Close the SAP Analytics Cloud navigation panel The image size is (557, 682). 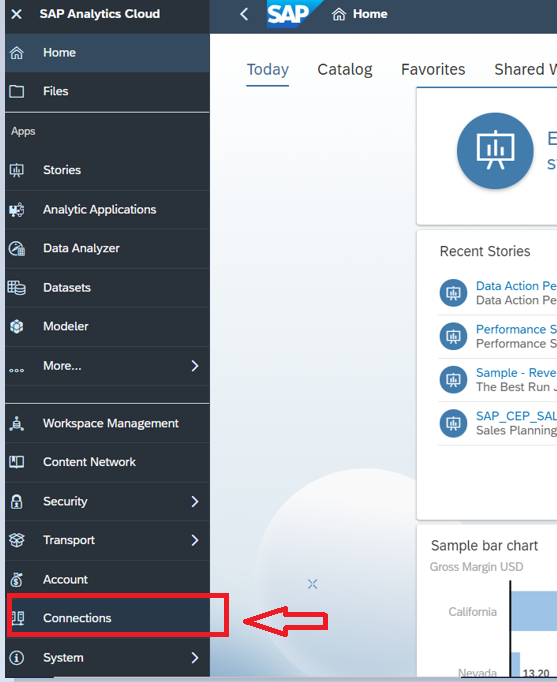[x=17, y=14]
